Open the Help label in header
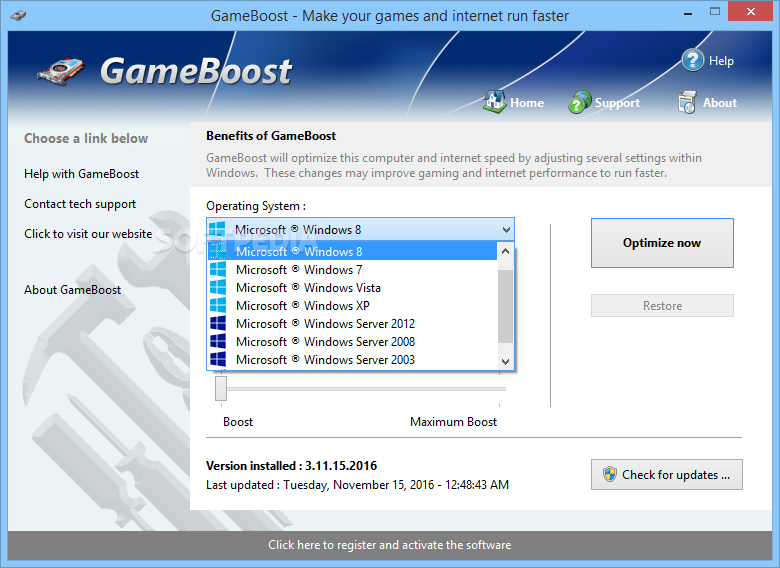 pyautogui.click(x=721, y=61)
